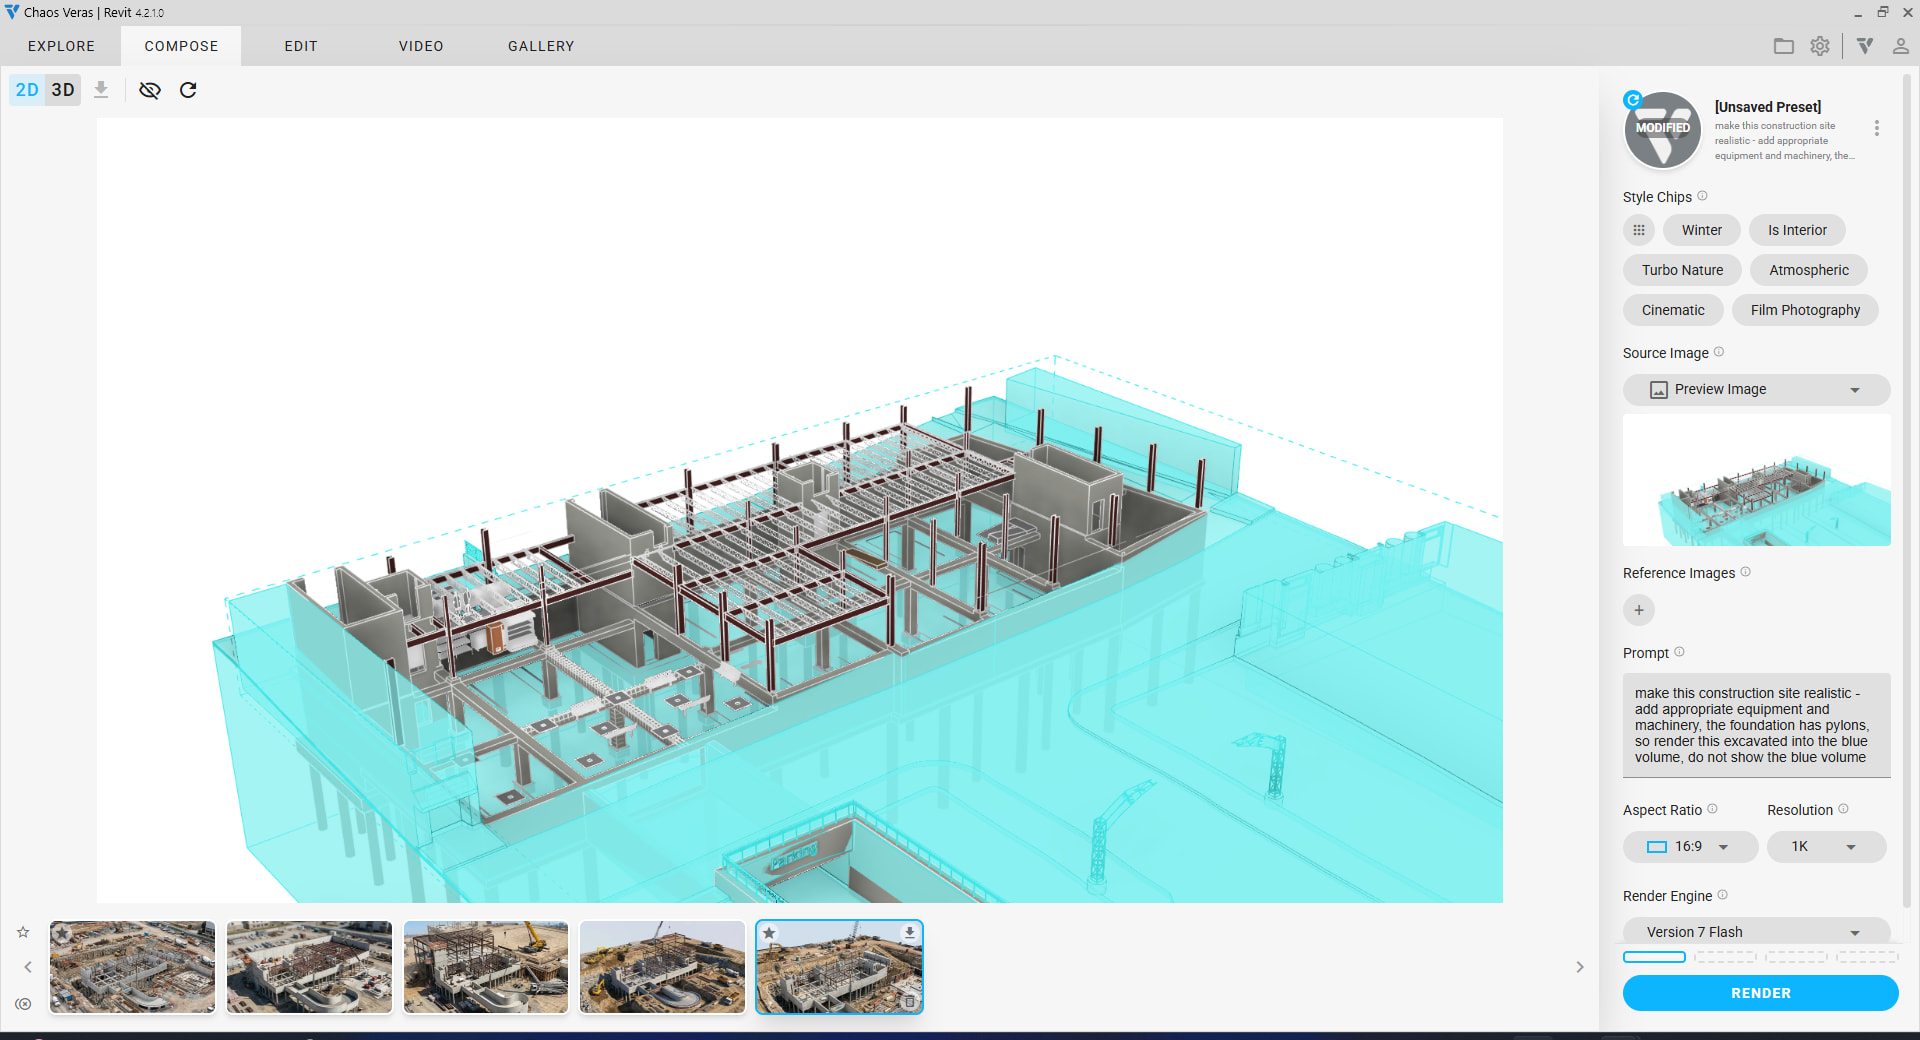Switch to the EDIT tab
This screenshot has width=1920, height=1040.
click(x=301, y=46)
